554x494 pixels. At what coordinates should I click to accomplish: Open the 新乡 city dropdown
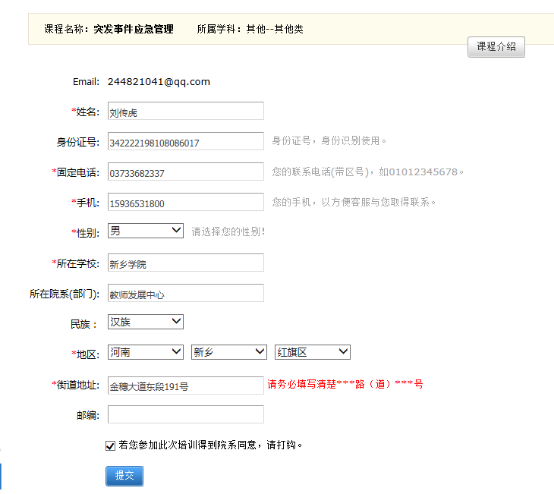[x=229, y=352]
